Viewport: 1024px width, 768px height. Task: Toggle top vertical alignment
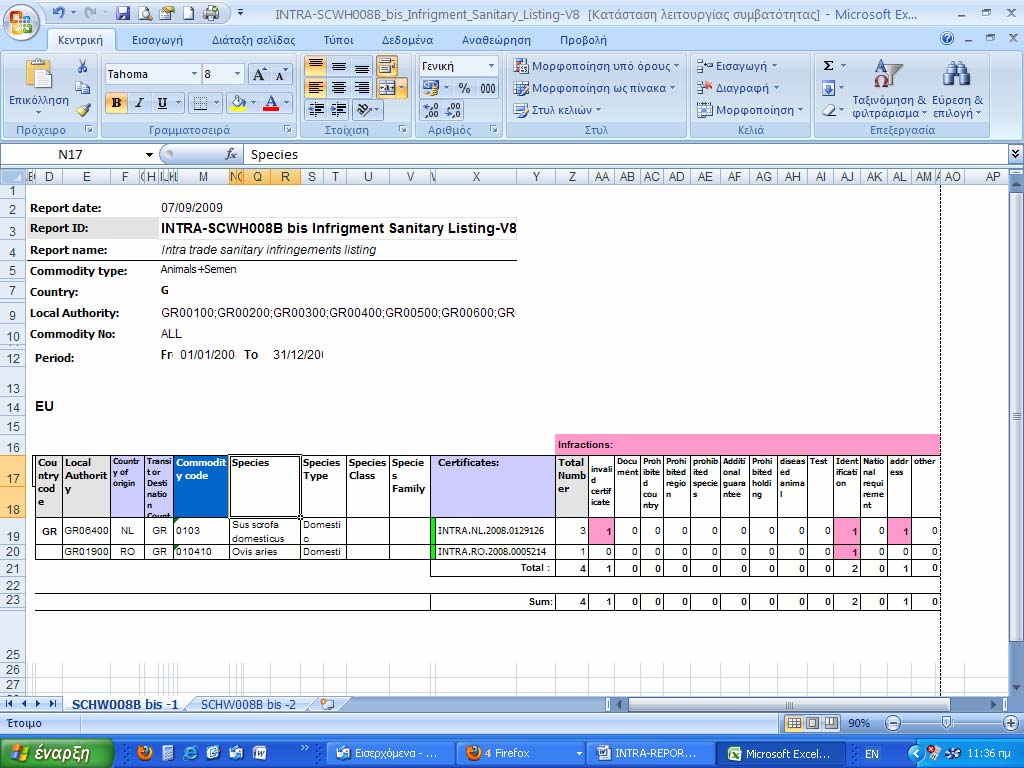(315, 65)
